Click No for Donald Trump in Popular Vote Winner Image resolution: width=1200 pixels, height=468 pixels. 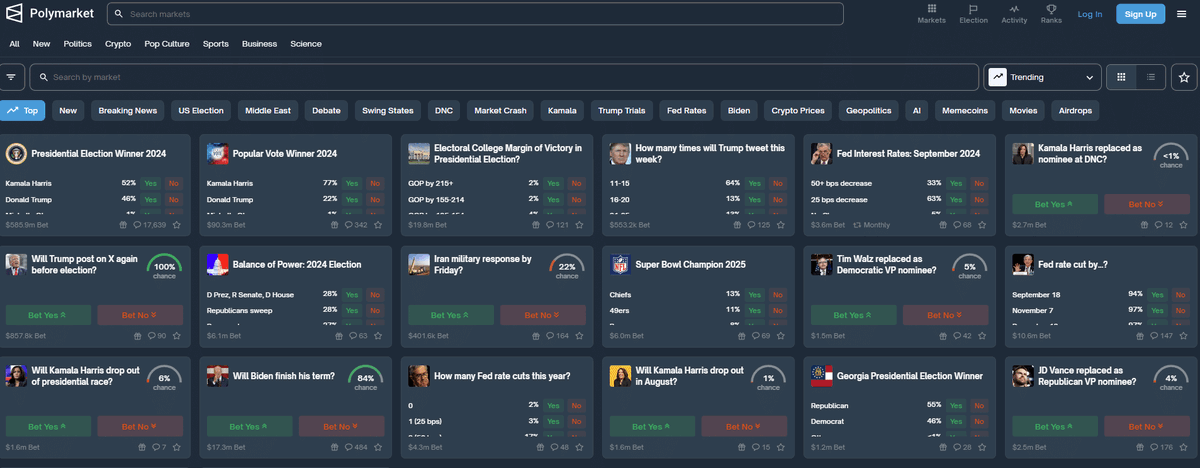point(375,200)
